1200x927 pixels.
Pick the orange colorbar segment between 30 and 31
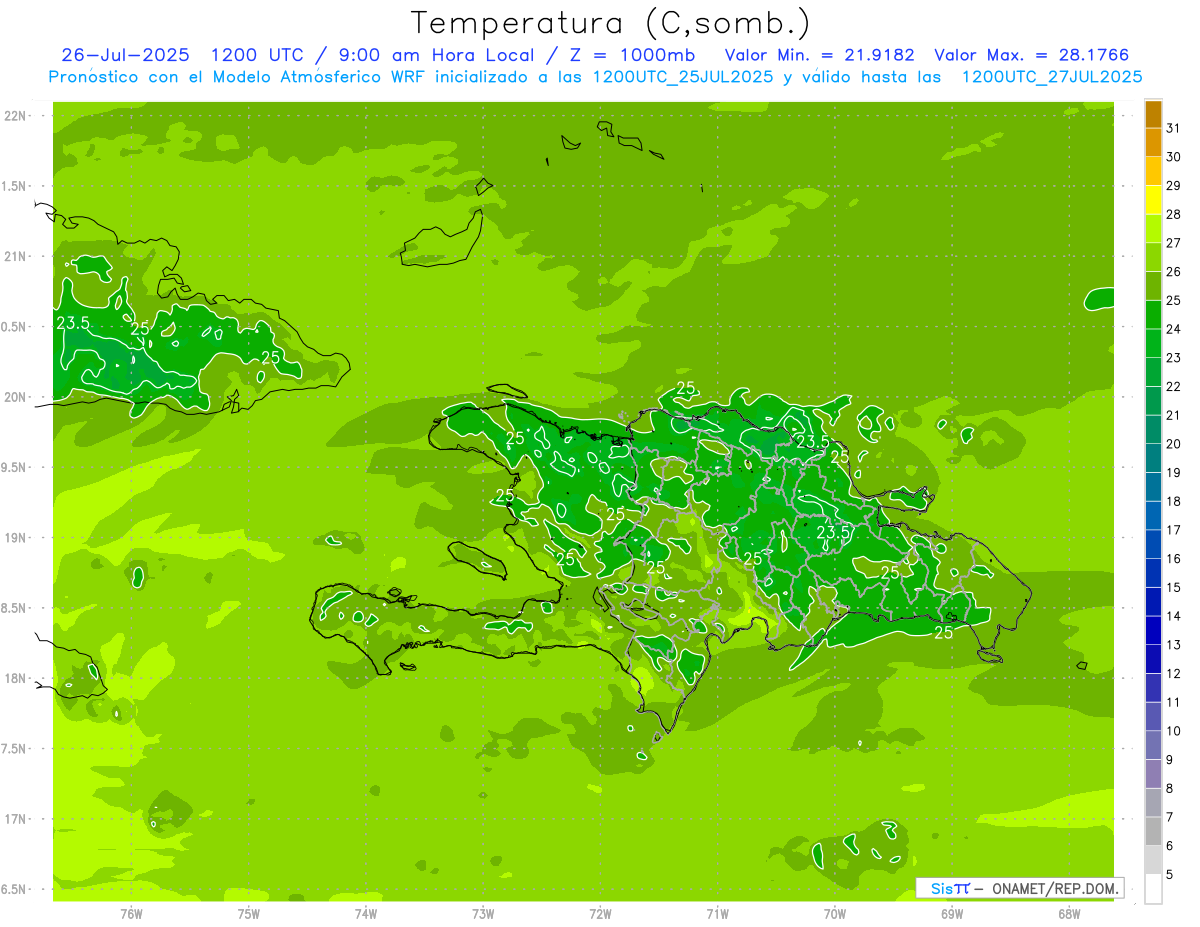1153,143
